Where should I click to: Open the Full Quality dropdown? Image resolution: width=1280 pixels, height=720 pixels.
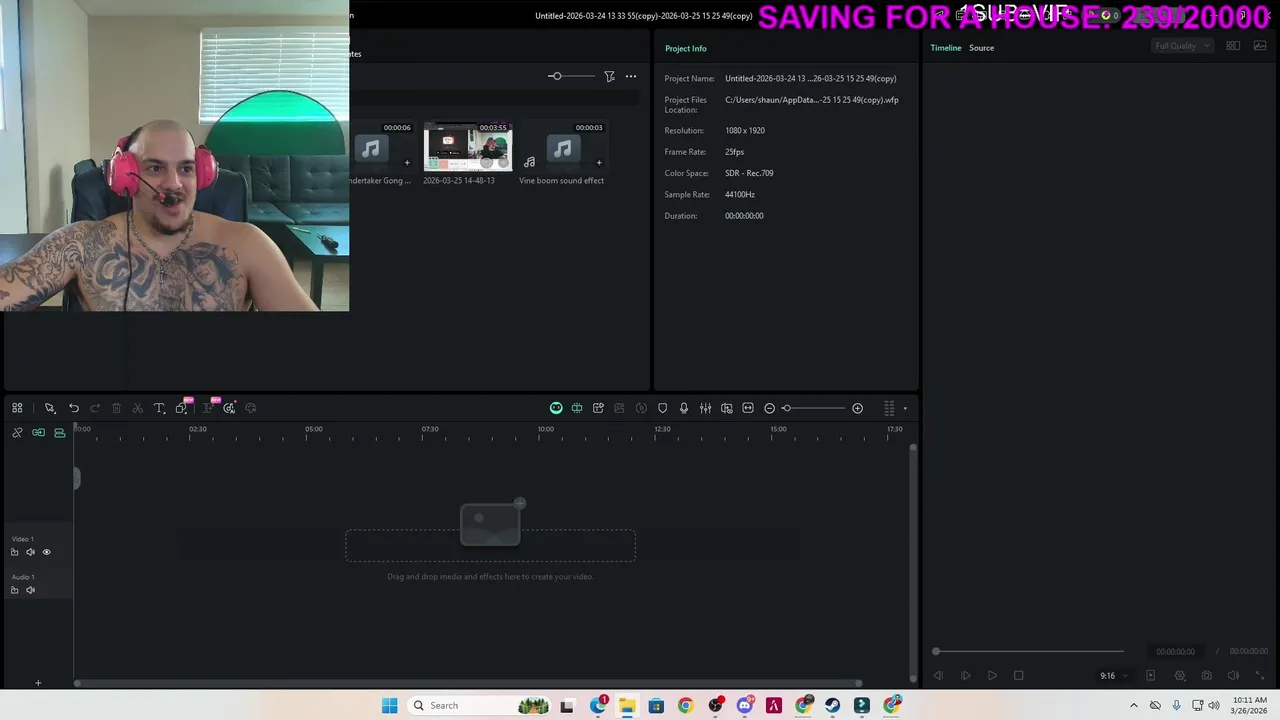(1182, 46)
